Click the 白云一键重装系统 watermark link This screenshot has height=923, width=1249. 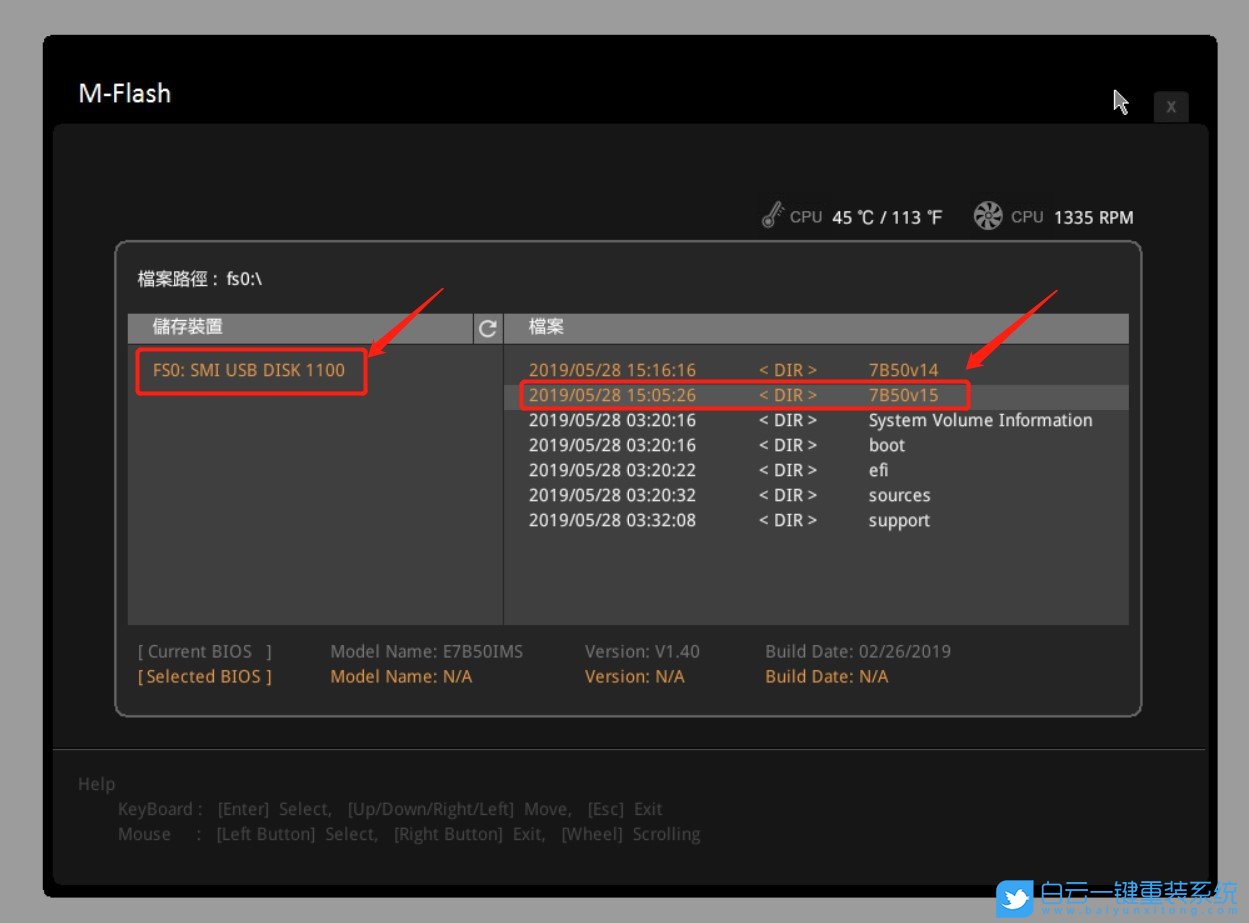click(x=1138, y=892)
